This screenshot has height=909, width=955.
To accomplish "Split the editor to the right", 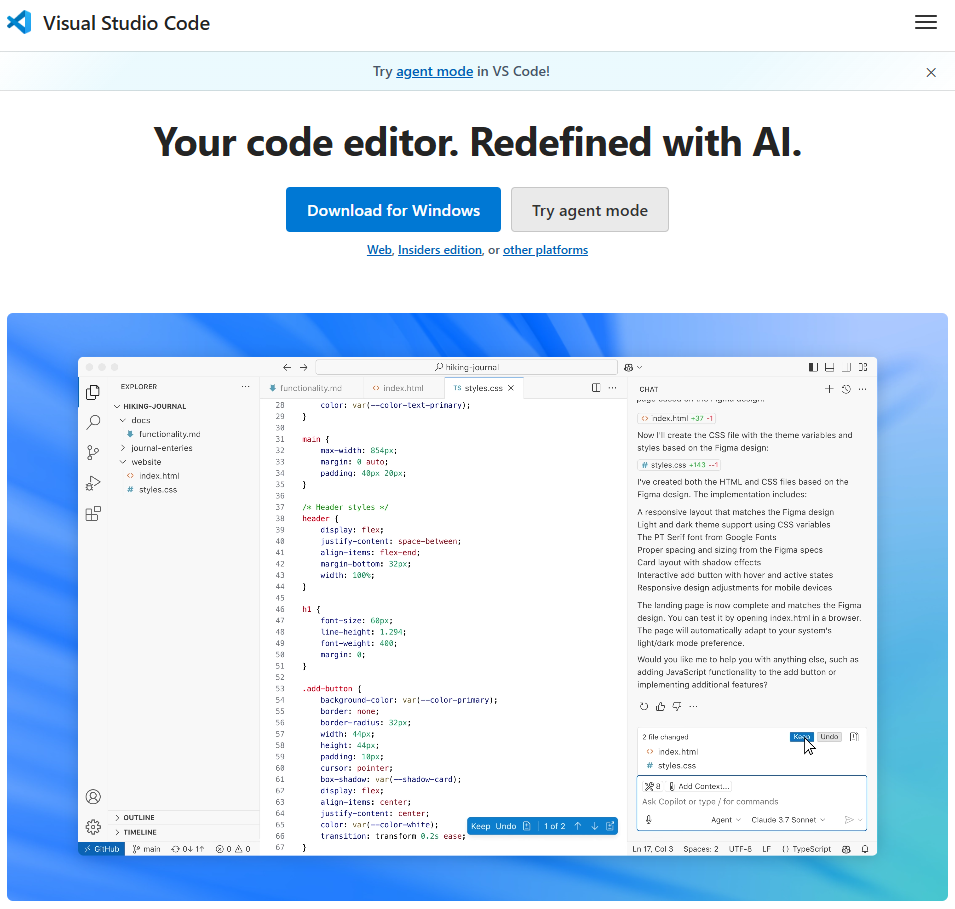I will pos(596,388).
